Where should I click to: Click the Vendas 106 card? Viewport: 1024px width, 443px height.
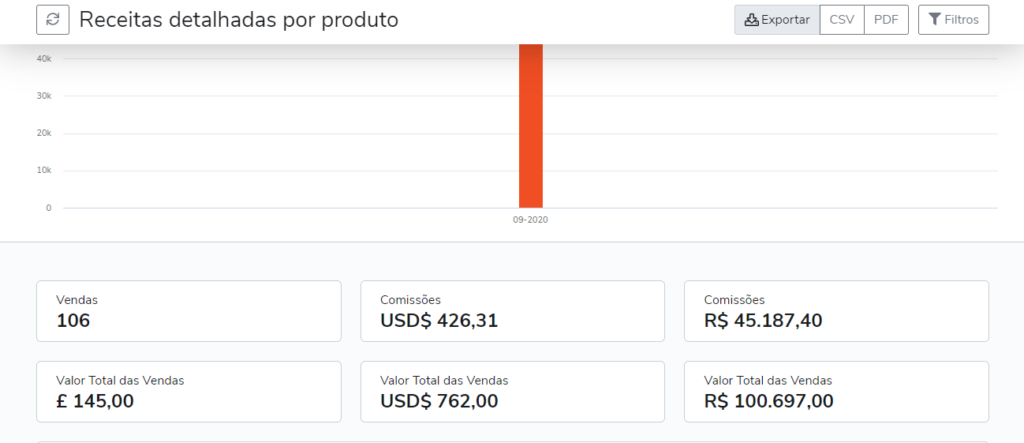[x=189, y=311]
